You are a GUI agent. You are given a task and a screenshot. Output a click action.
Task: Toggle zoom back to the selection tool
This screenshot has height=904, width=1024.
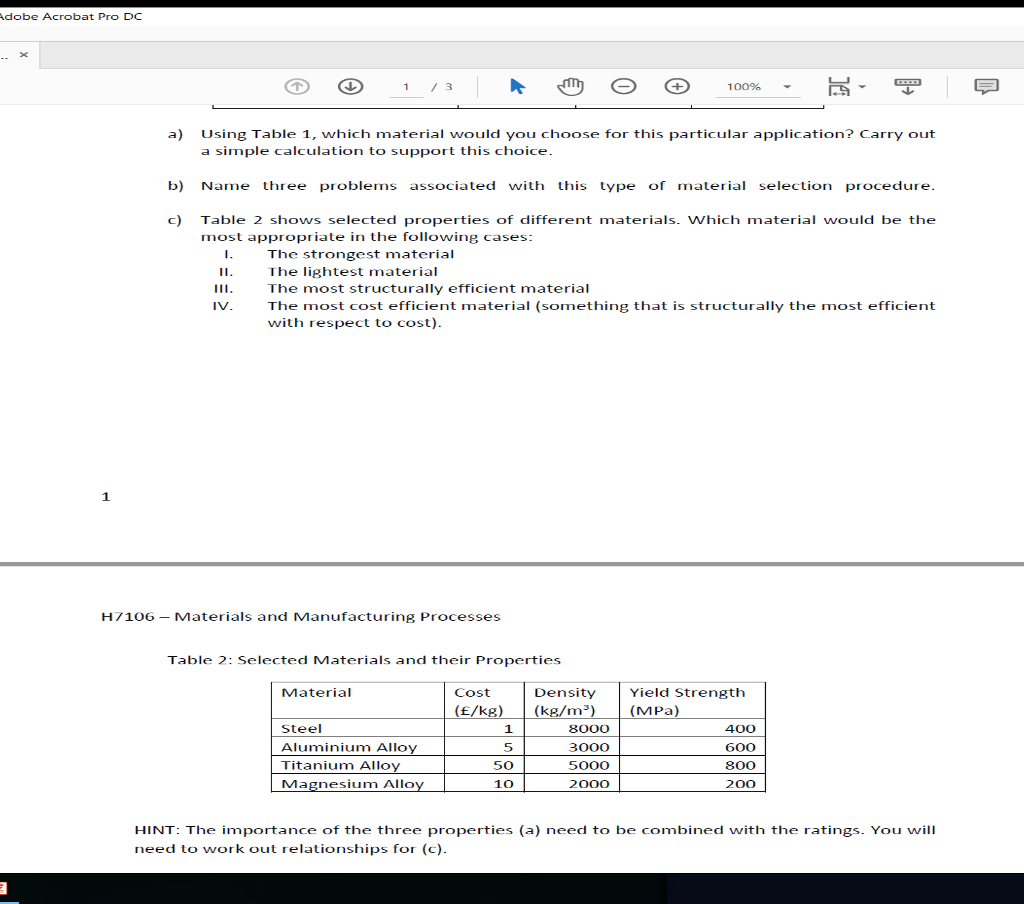[517, 86]
